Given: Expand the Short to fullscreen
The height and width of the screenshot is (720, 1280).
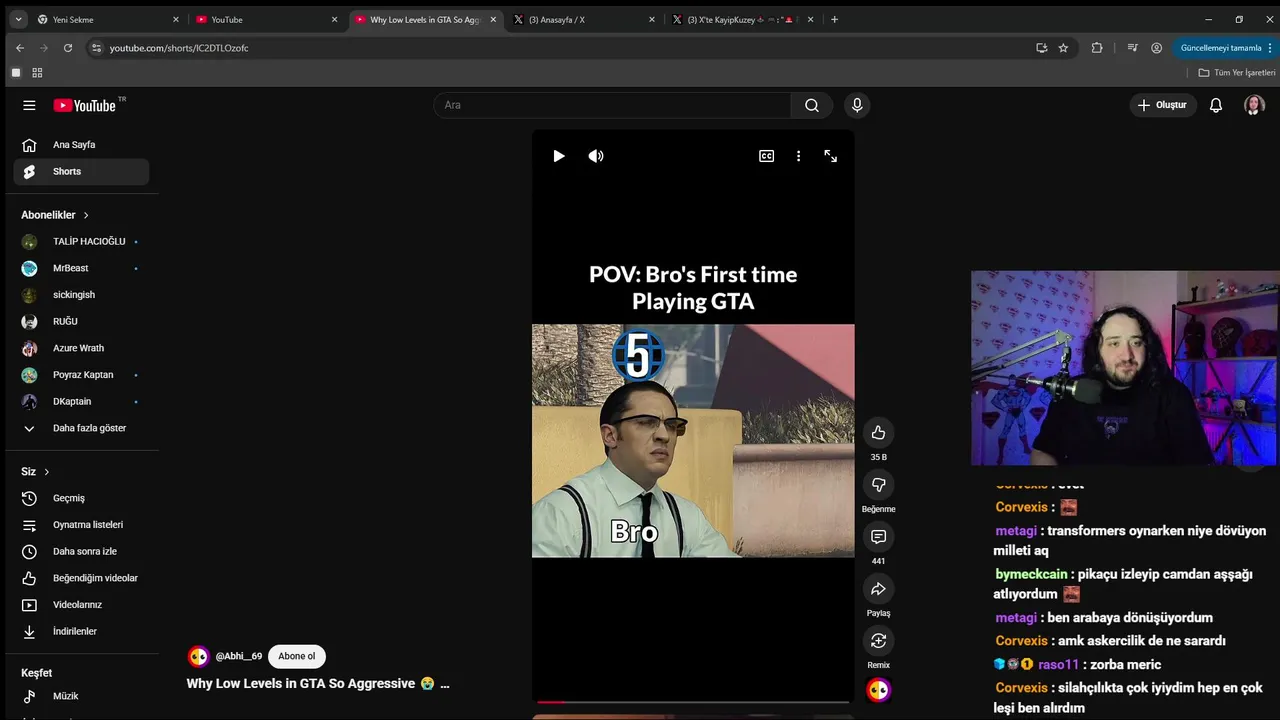Looking at the screenshot, I should 830,156.
